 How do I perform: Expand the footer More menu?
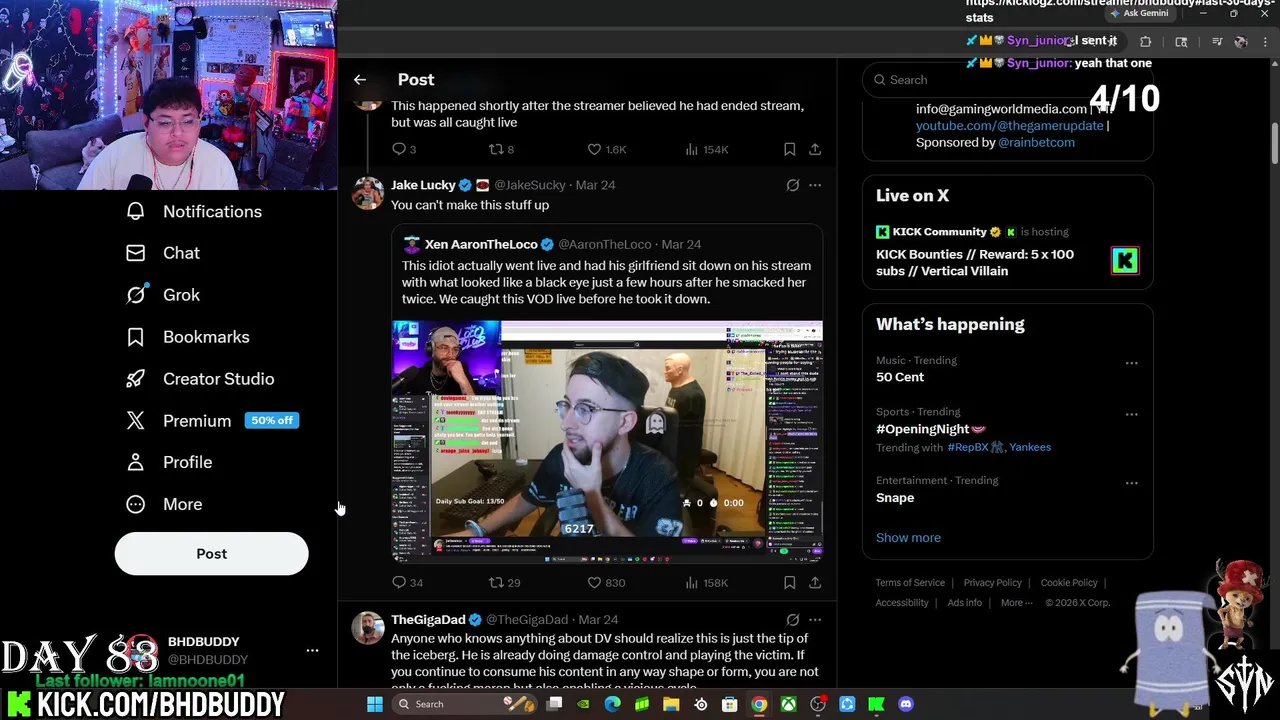(x=1017, y=603)
